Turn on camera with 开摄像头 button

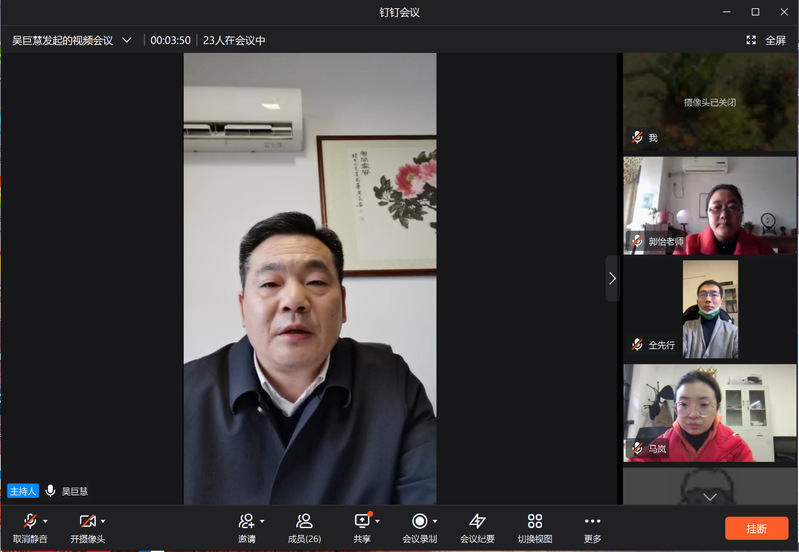(87, 527)
